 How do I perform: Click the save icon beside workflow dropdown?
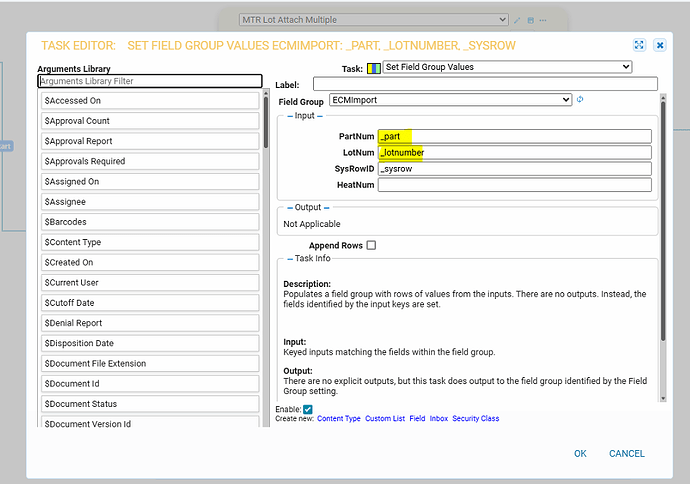pyautogui.click(x=530, y=20)
